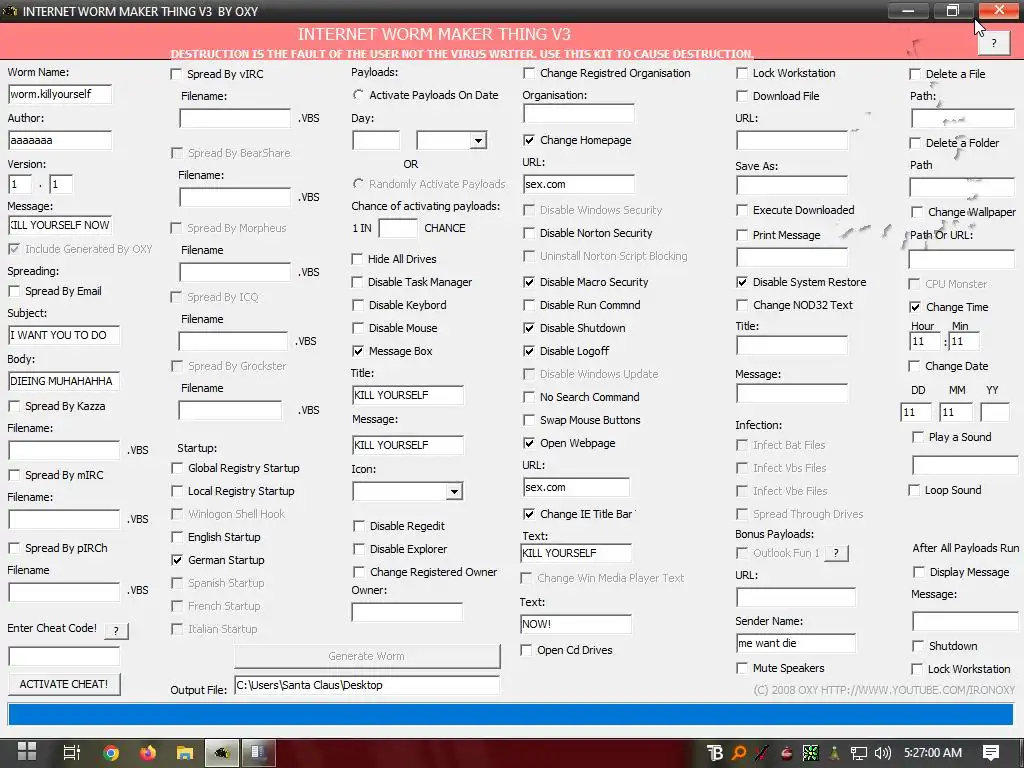Screen dimensions: 1024x768
Task: Click the 1 IN chance field
Action: [x=398, y=229]
